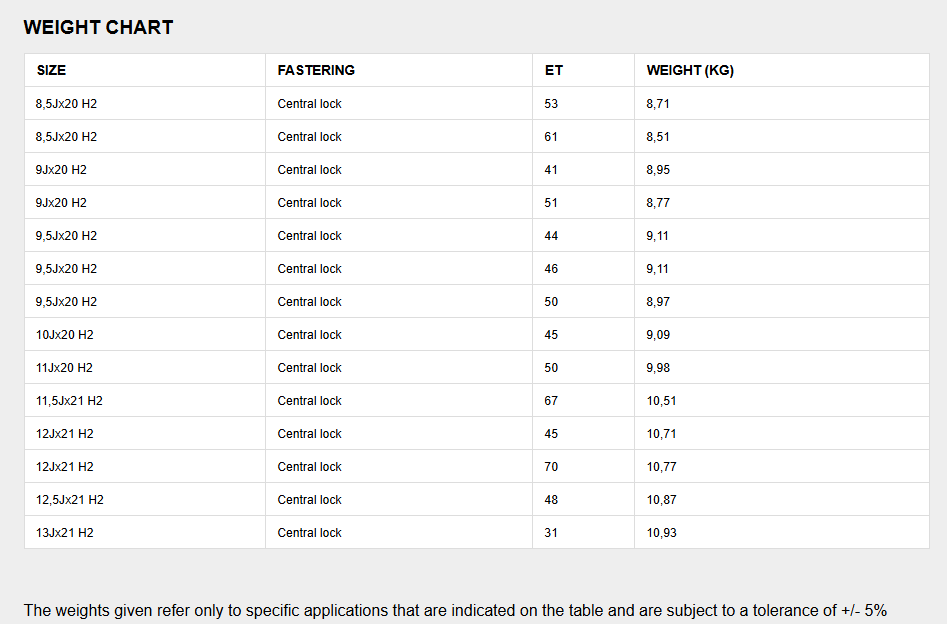Select Central lock in 13Jx21 row
Screen dimensions: 947x624
(x=309, y=533)
